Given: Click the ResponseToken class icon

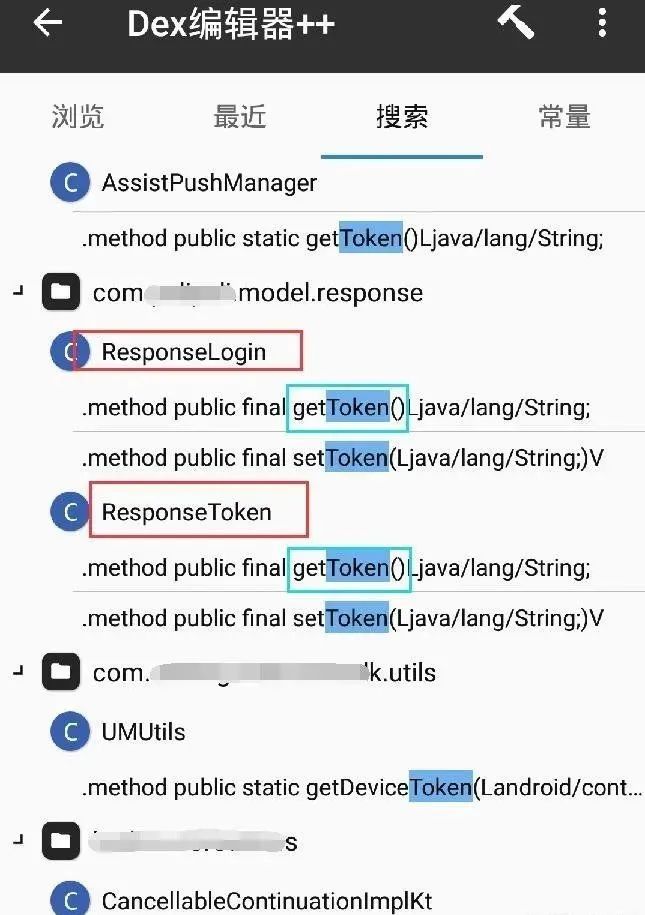Looking at the screenshot, I should coord(70,512).
